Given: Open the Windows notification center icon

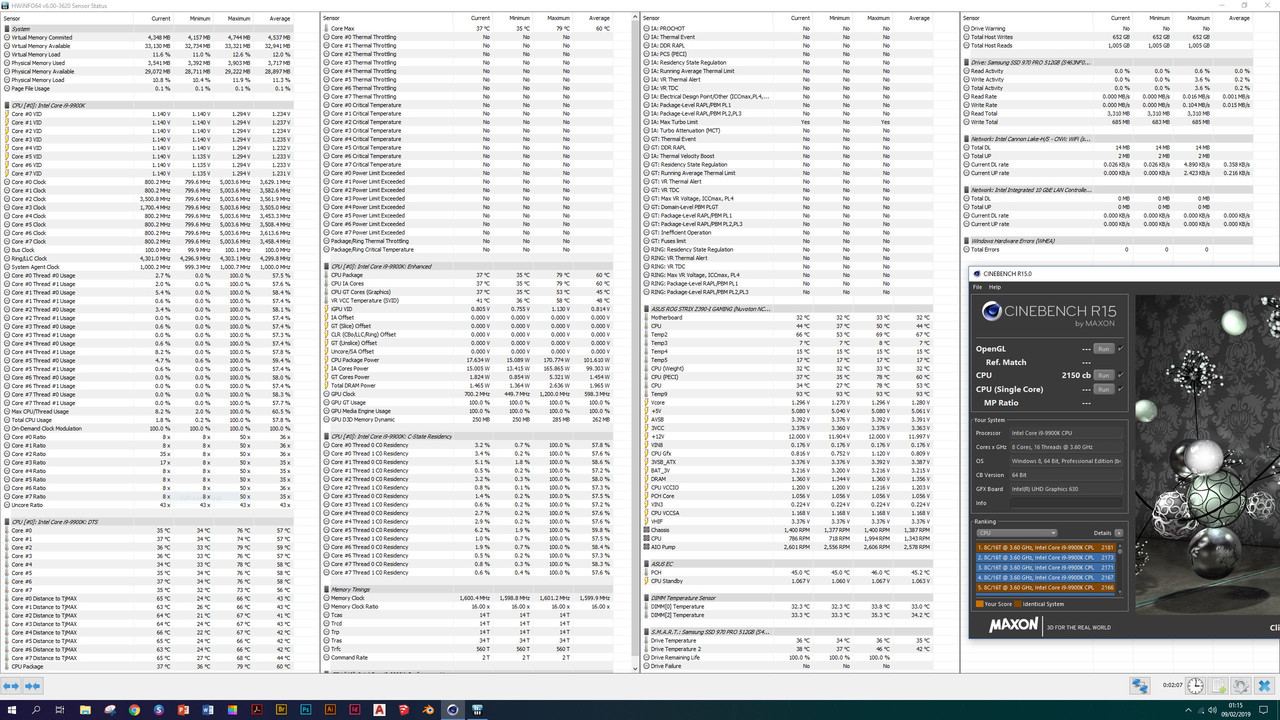Looking at the screenshot, I should tap(1263, 710).
